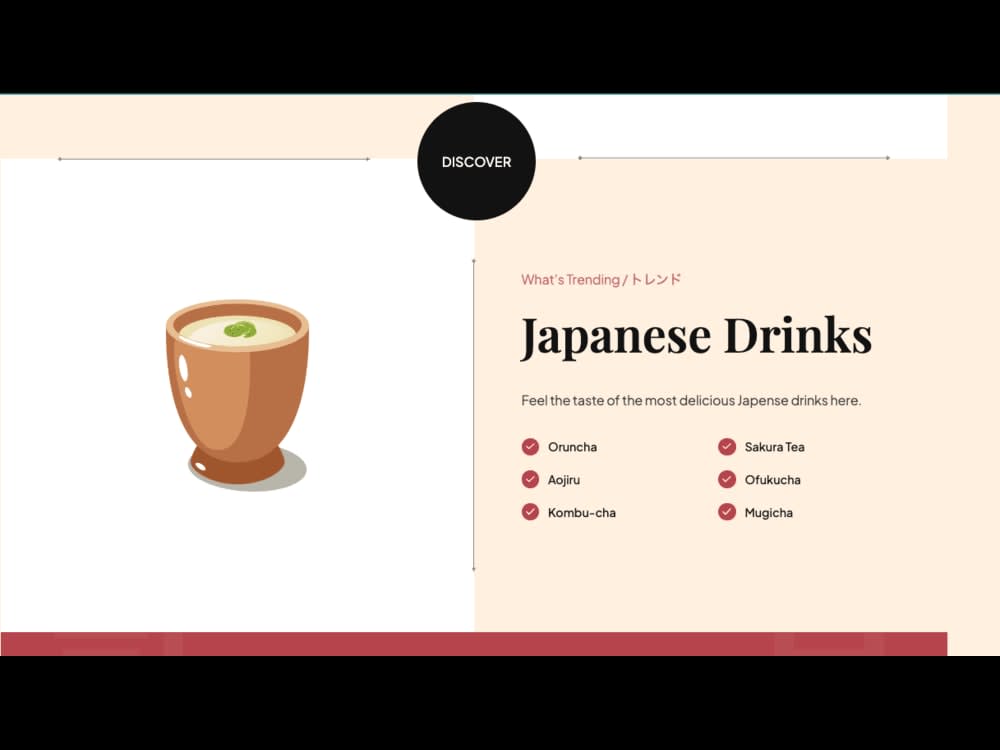Select the 'Mugicha' list text
The image size is (1000, 750).
768,513
